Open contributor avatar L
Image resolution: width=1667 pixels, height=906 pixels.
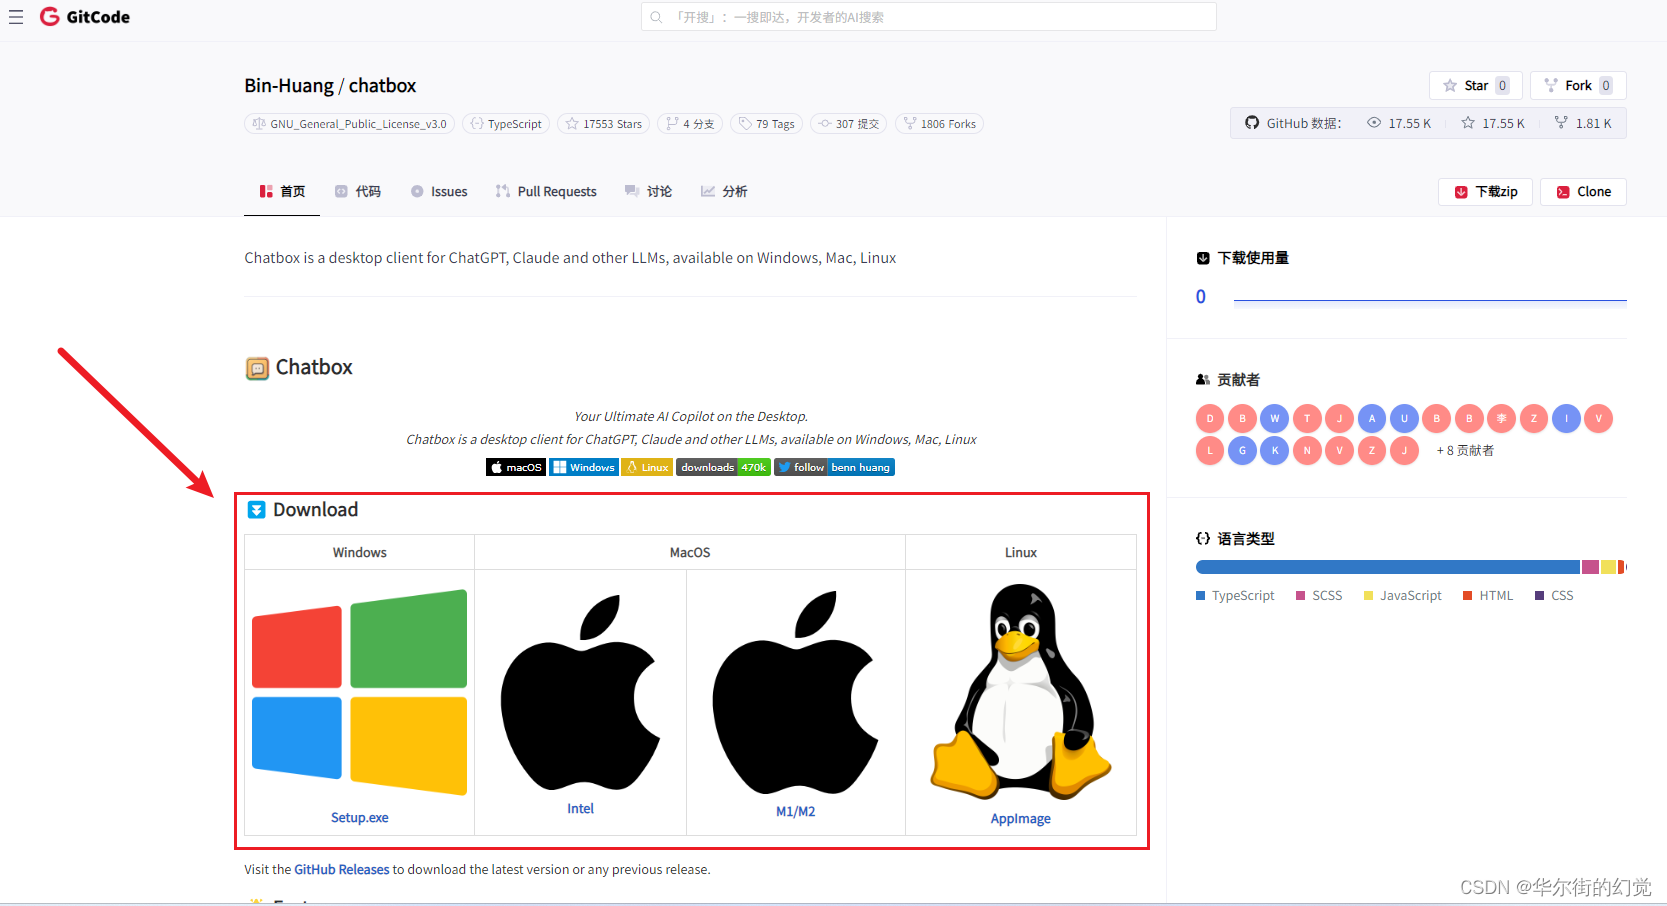(x=1210, y=450)
